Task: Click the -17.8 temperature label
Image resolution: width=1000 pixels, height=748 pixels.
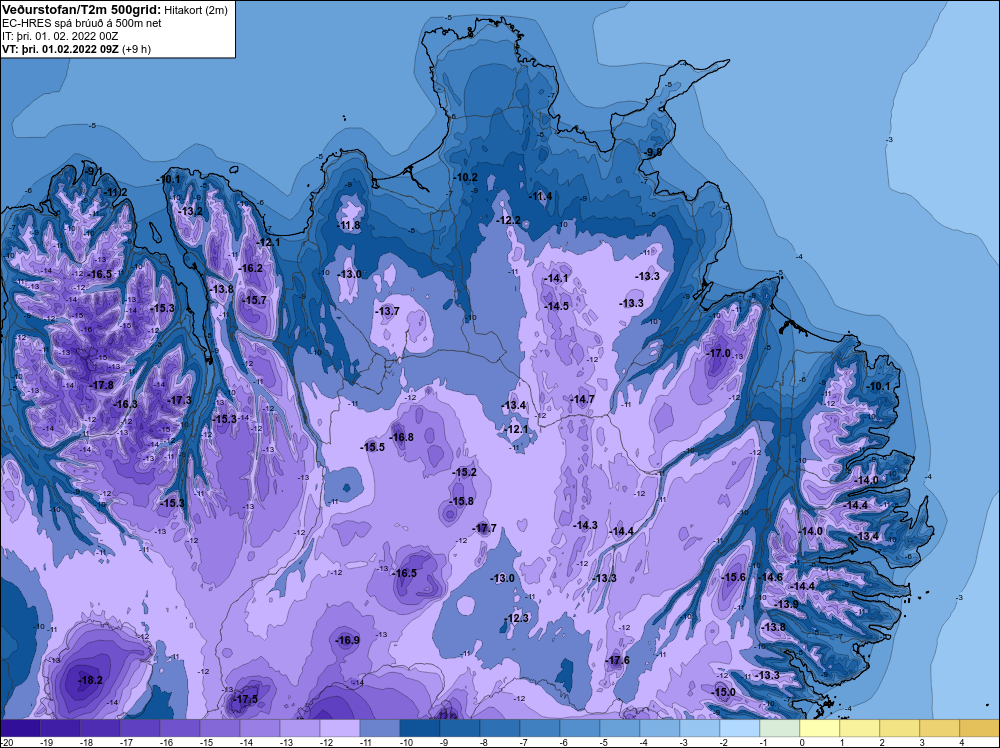Action: pyautogui.click(x=101, y=385)
